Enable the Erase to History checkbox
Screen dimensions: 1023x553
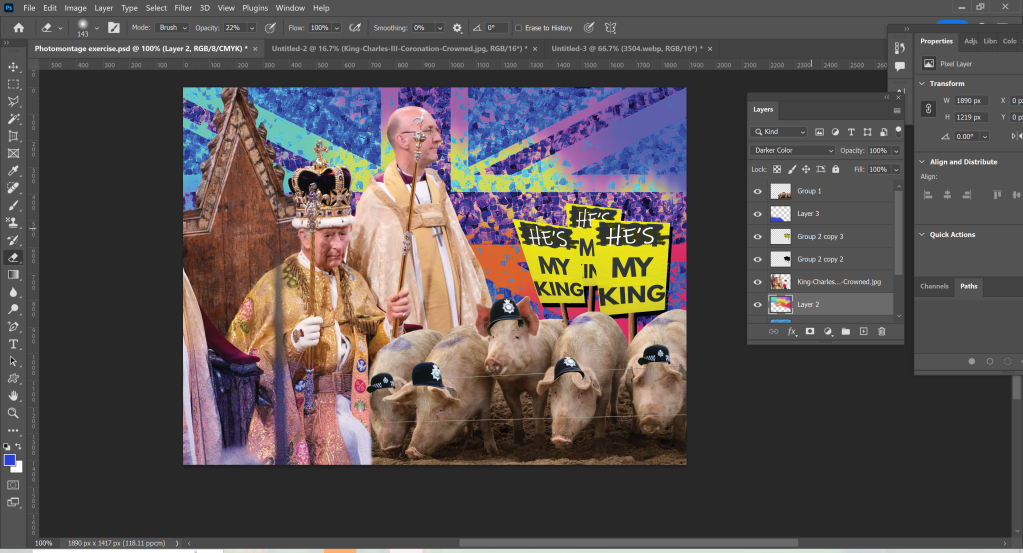(x=518, y=28)
